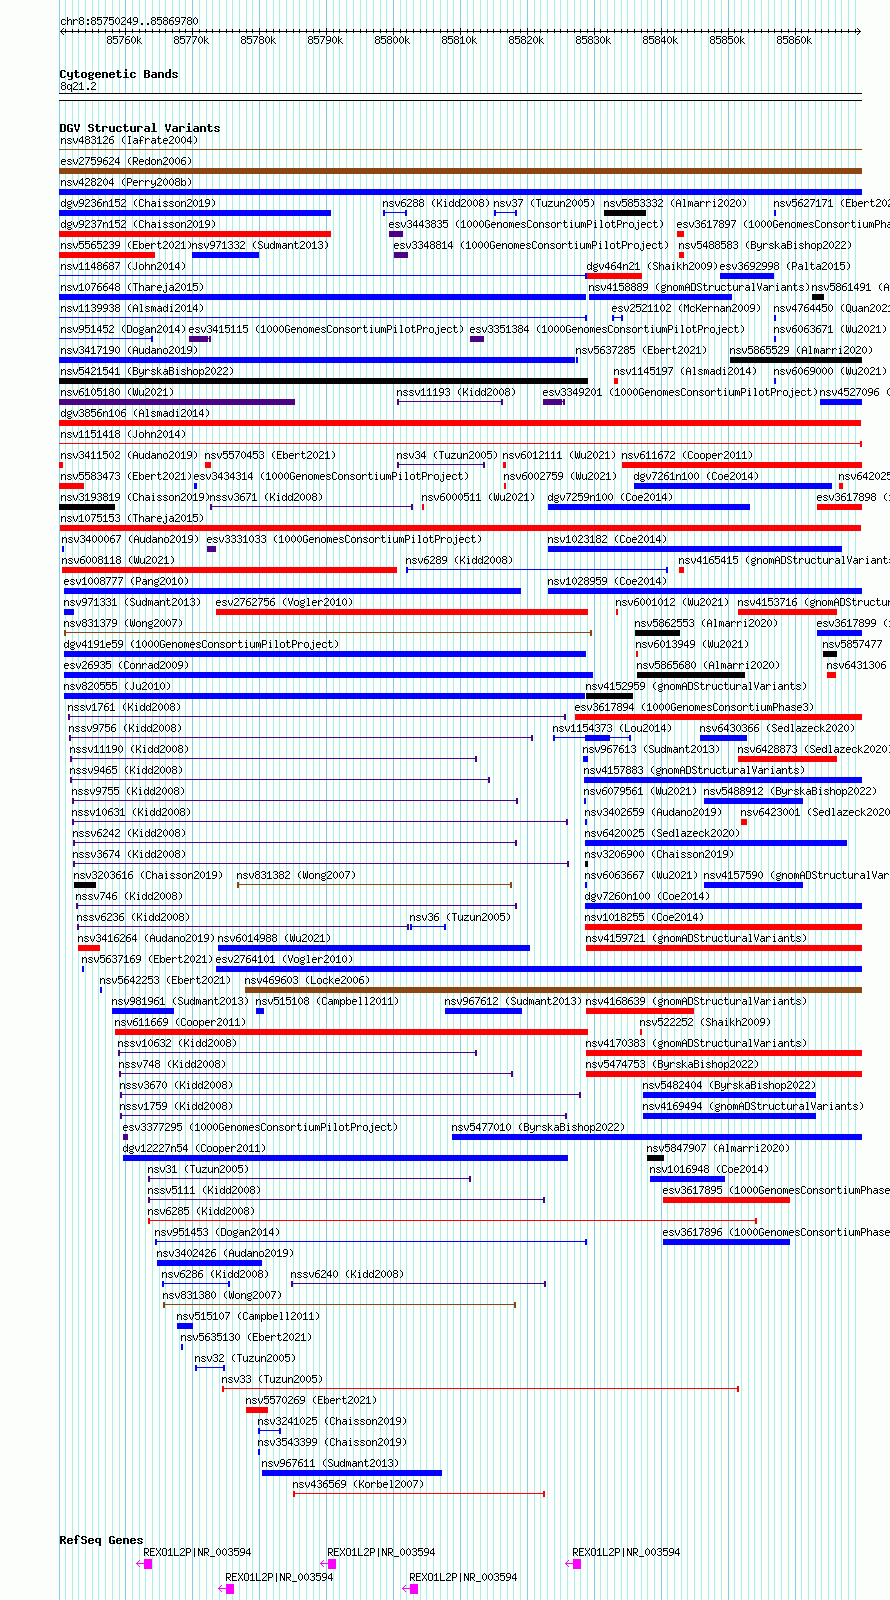Click nsv436569 (Korbel2007) label
Screen dimensions: 890x1600
[x=358, y=1485]
